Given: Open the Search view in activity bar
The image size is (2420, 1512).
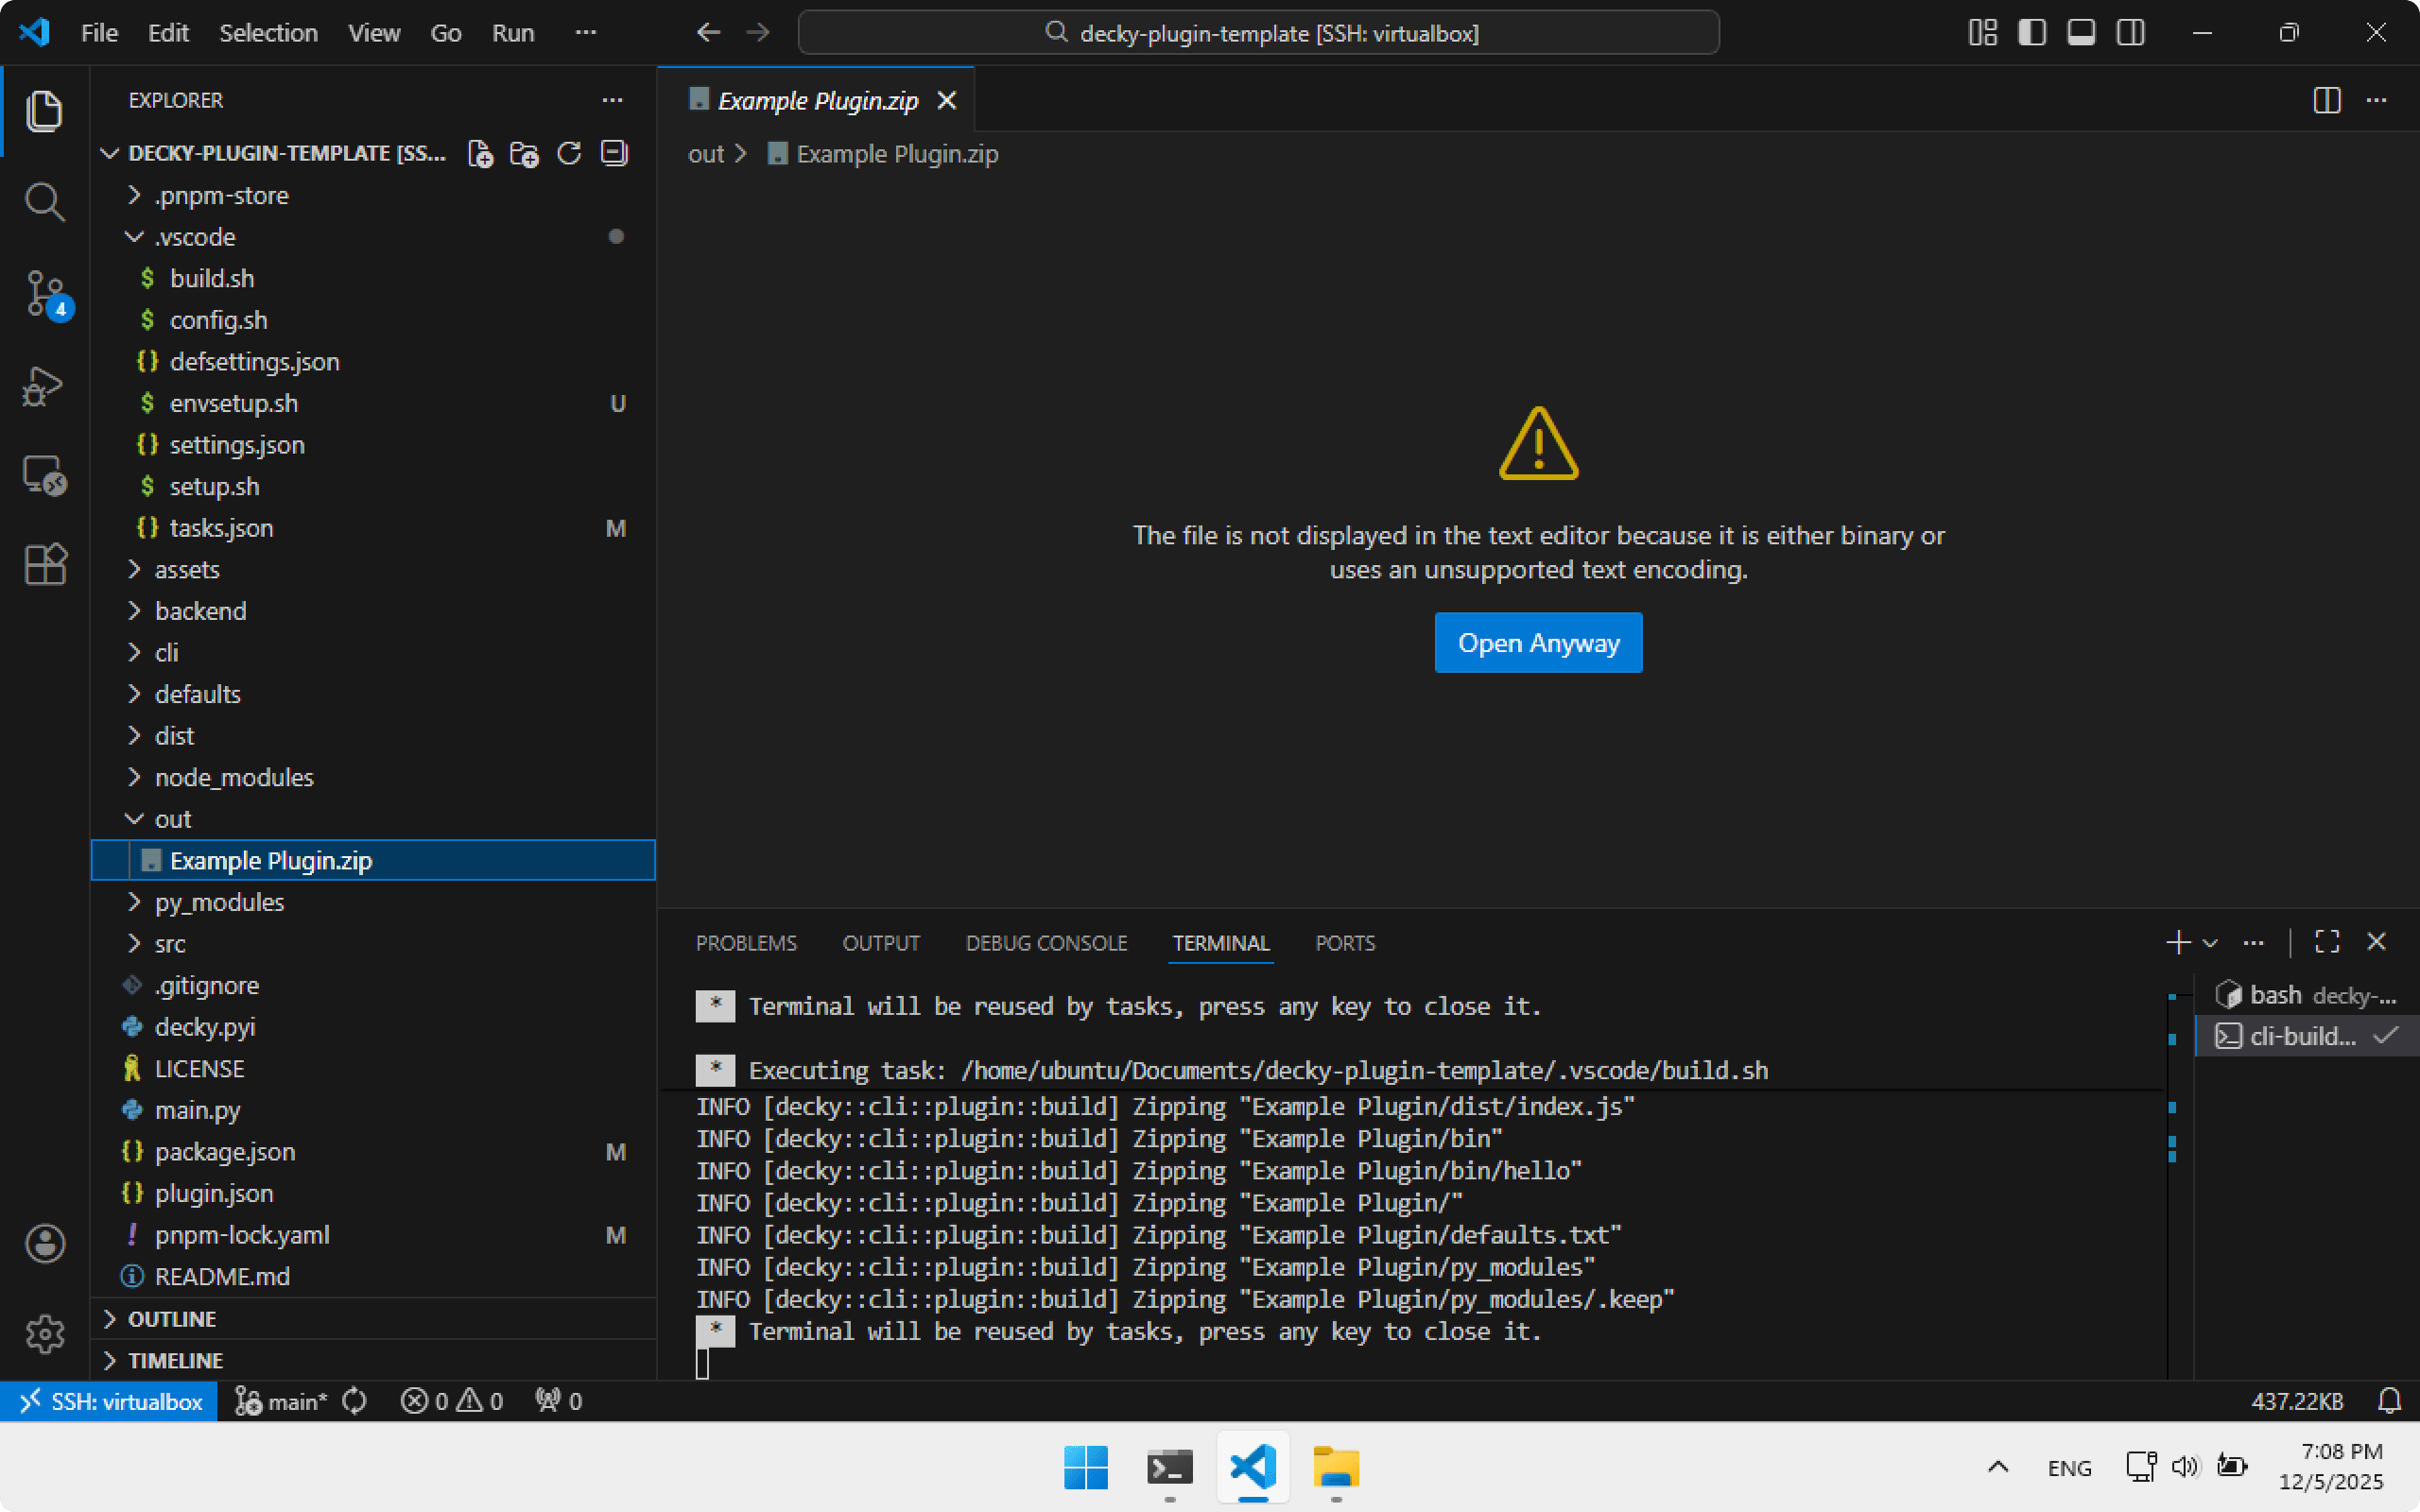Looking at the screenshot, I should (44, 202).
